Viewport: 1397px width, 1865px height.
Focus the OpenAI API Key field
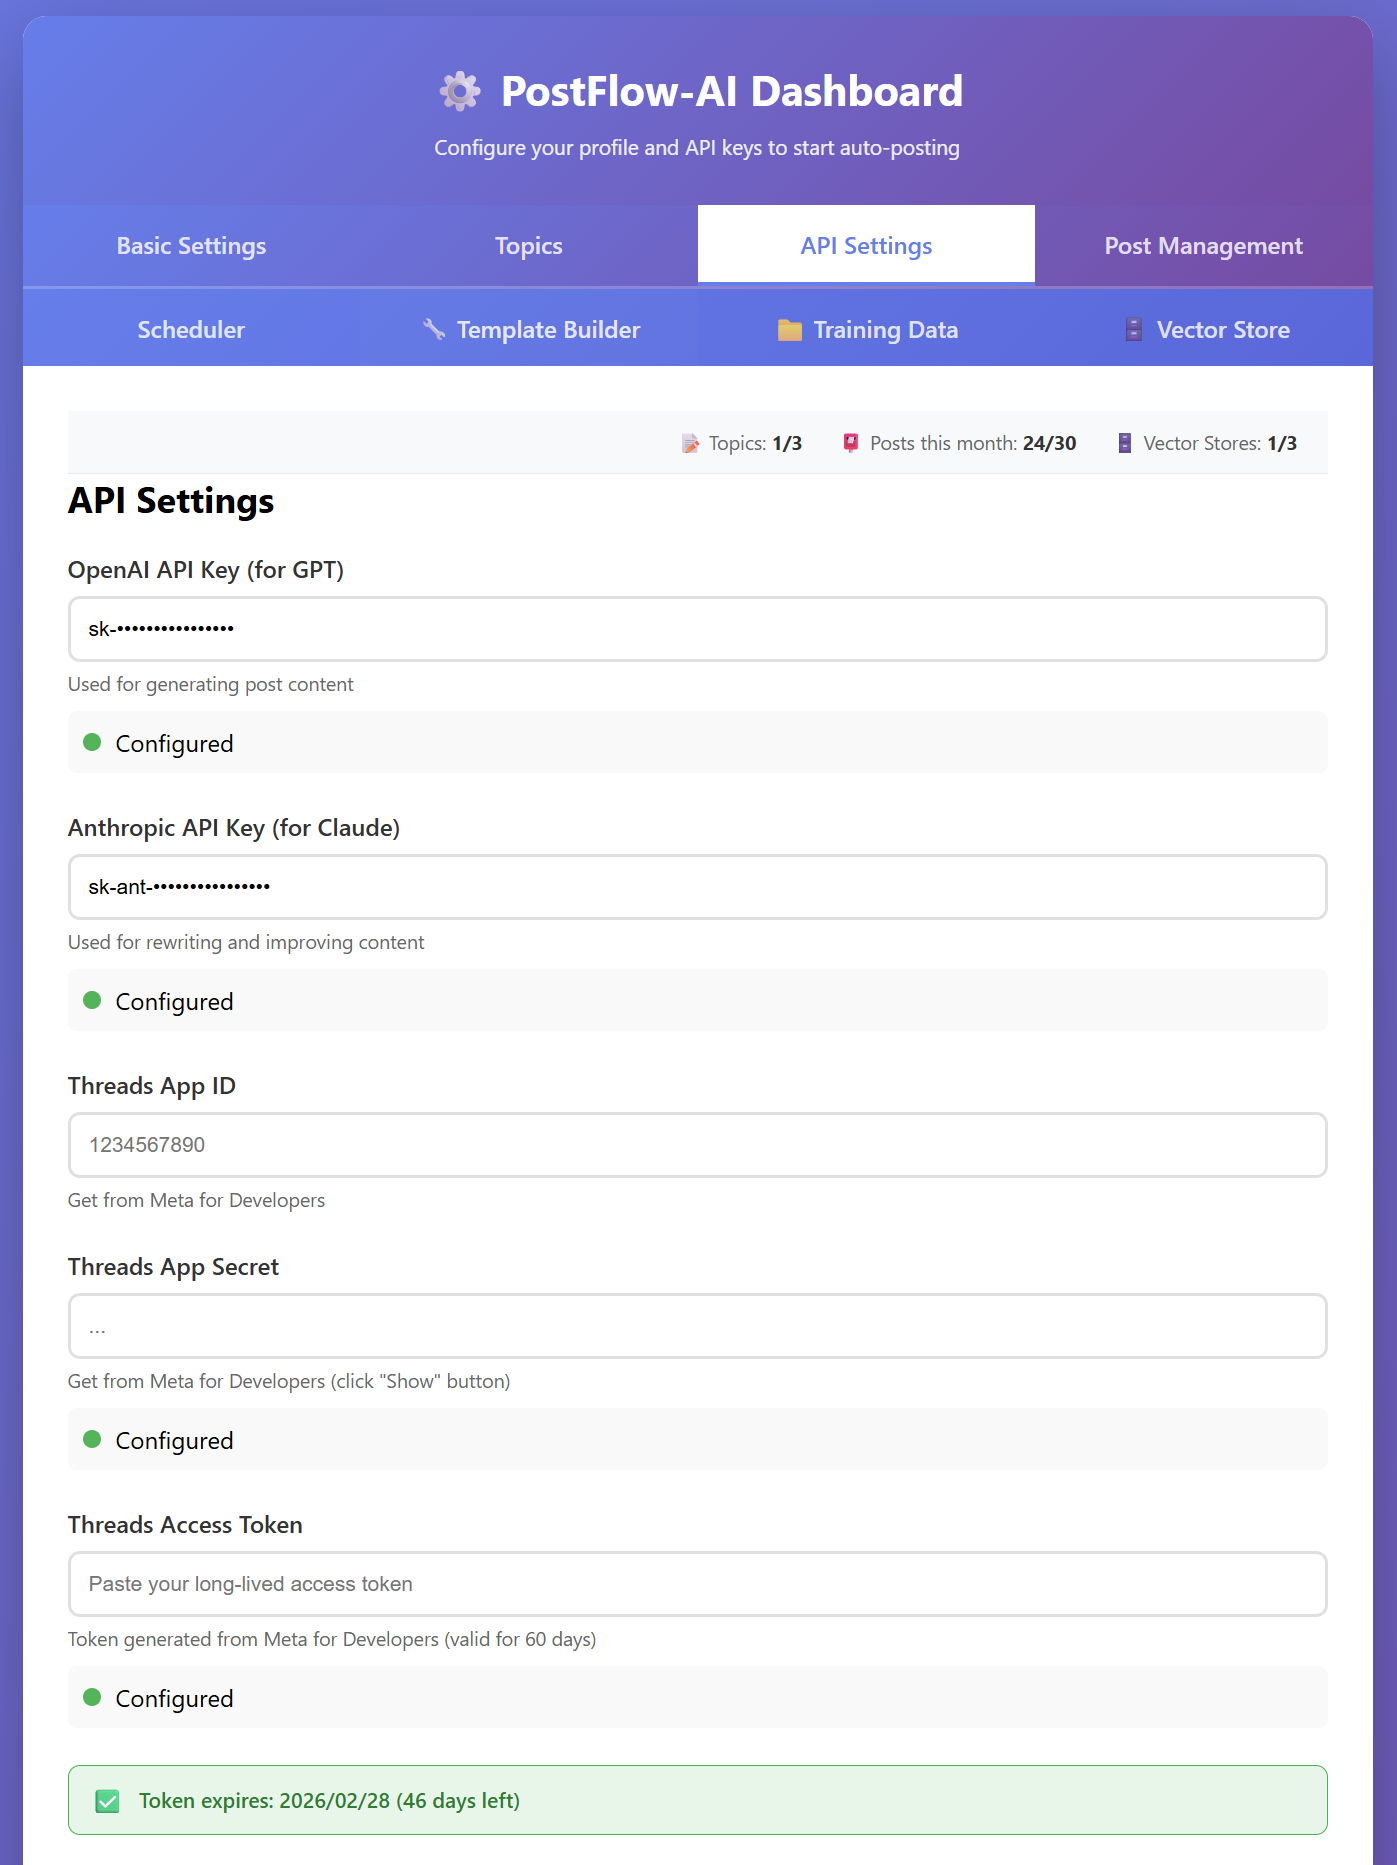point(698,629)
